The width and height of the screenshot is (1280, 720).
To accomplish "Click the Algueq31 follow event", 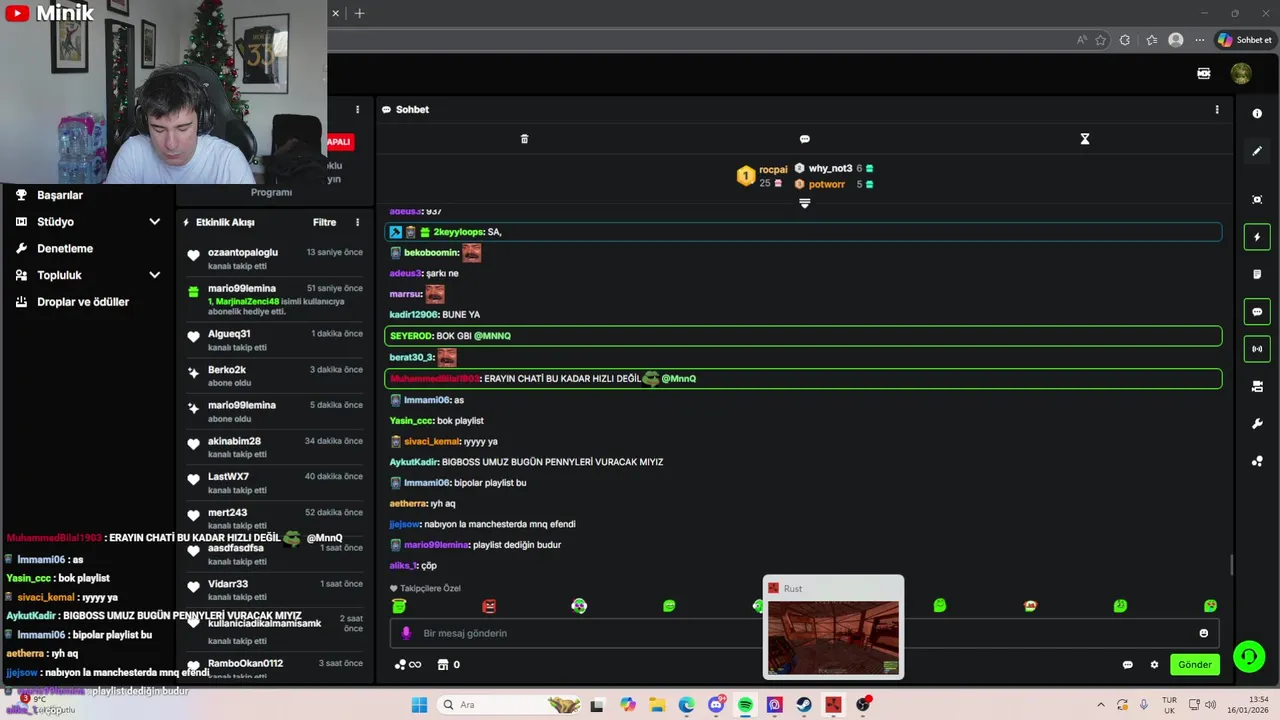I will [x=274, y=340].
